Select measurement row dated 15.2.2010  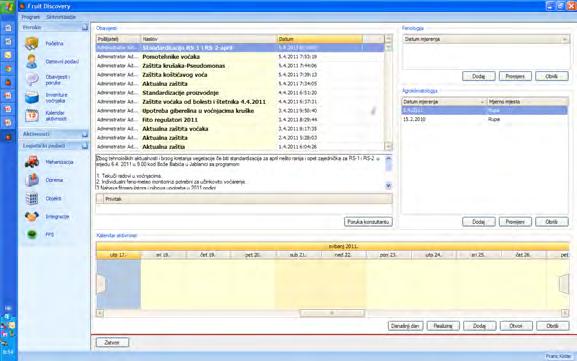pos(485,120)
